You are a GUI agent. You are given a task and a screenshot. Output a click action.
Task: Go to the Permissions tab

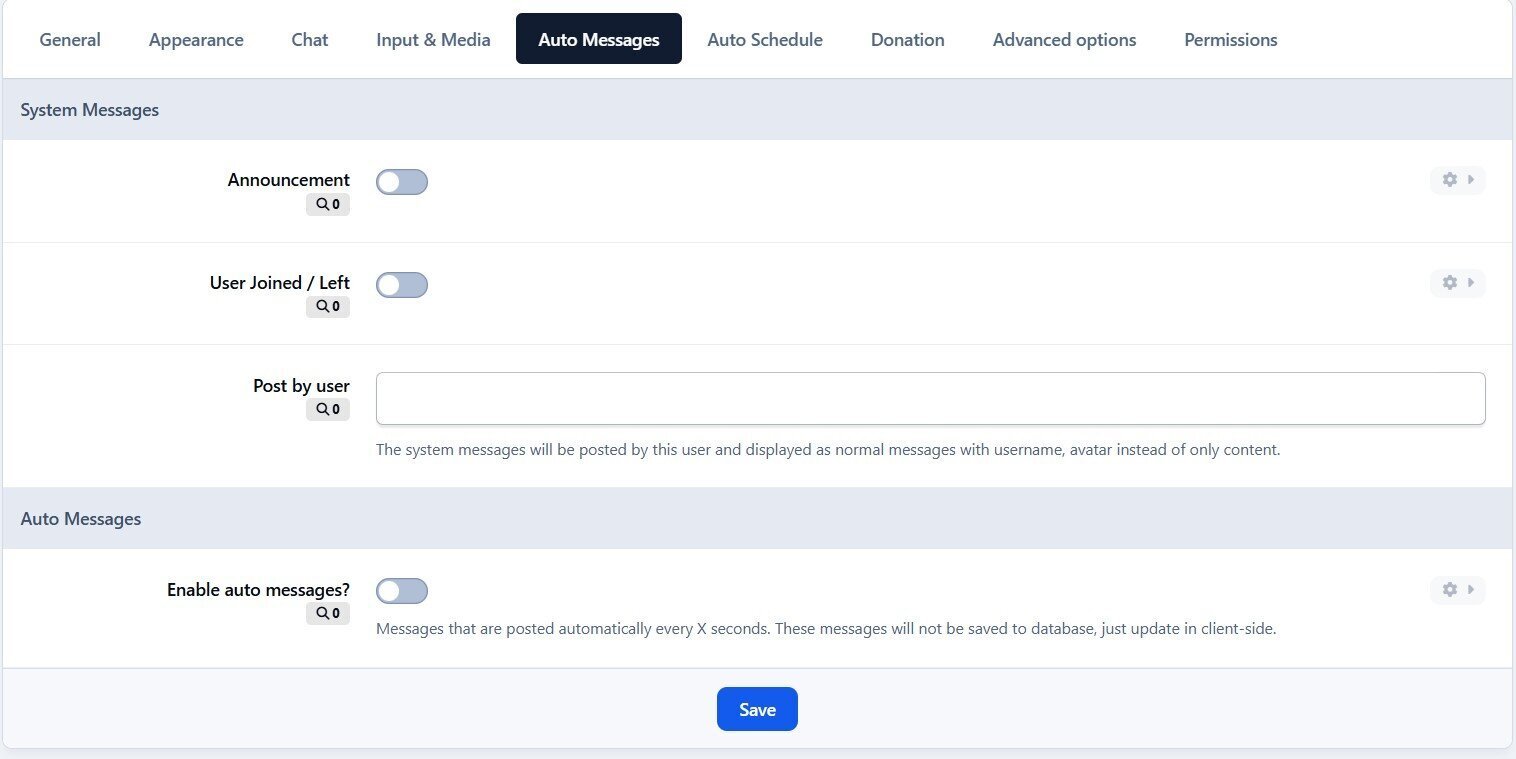coord(1230,40)
